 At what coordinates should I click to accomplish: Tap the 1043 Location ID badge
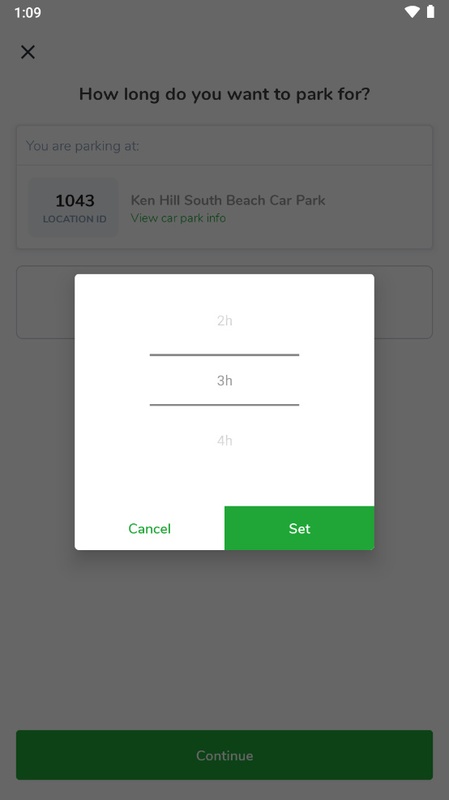pyautogui.click(x=74, y=207)
